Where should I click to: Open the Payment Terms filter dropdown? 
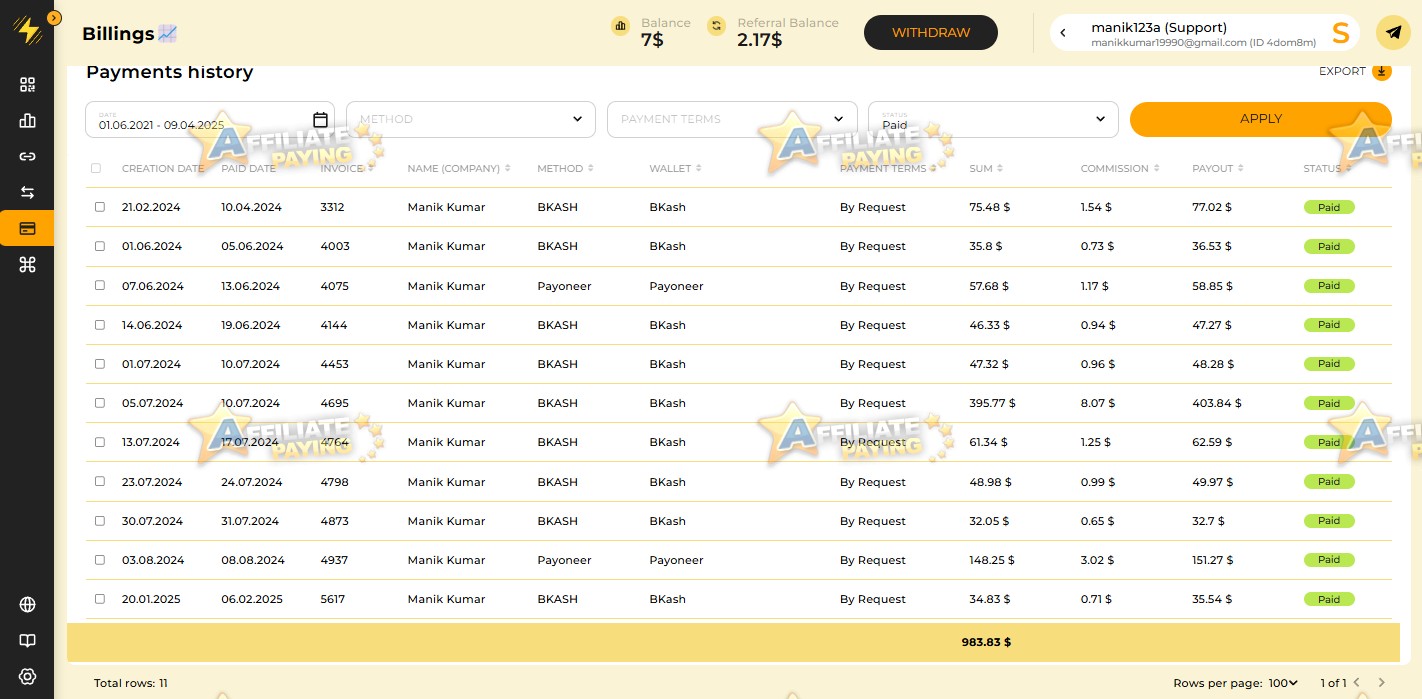(x=732, y=119)
